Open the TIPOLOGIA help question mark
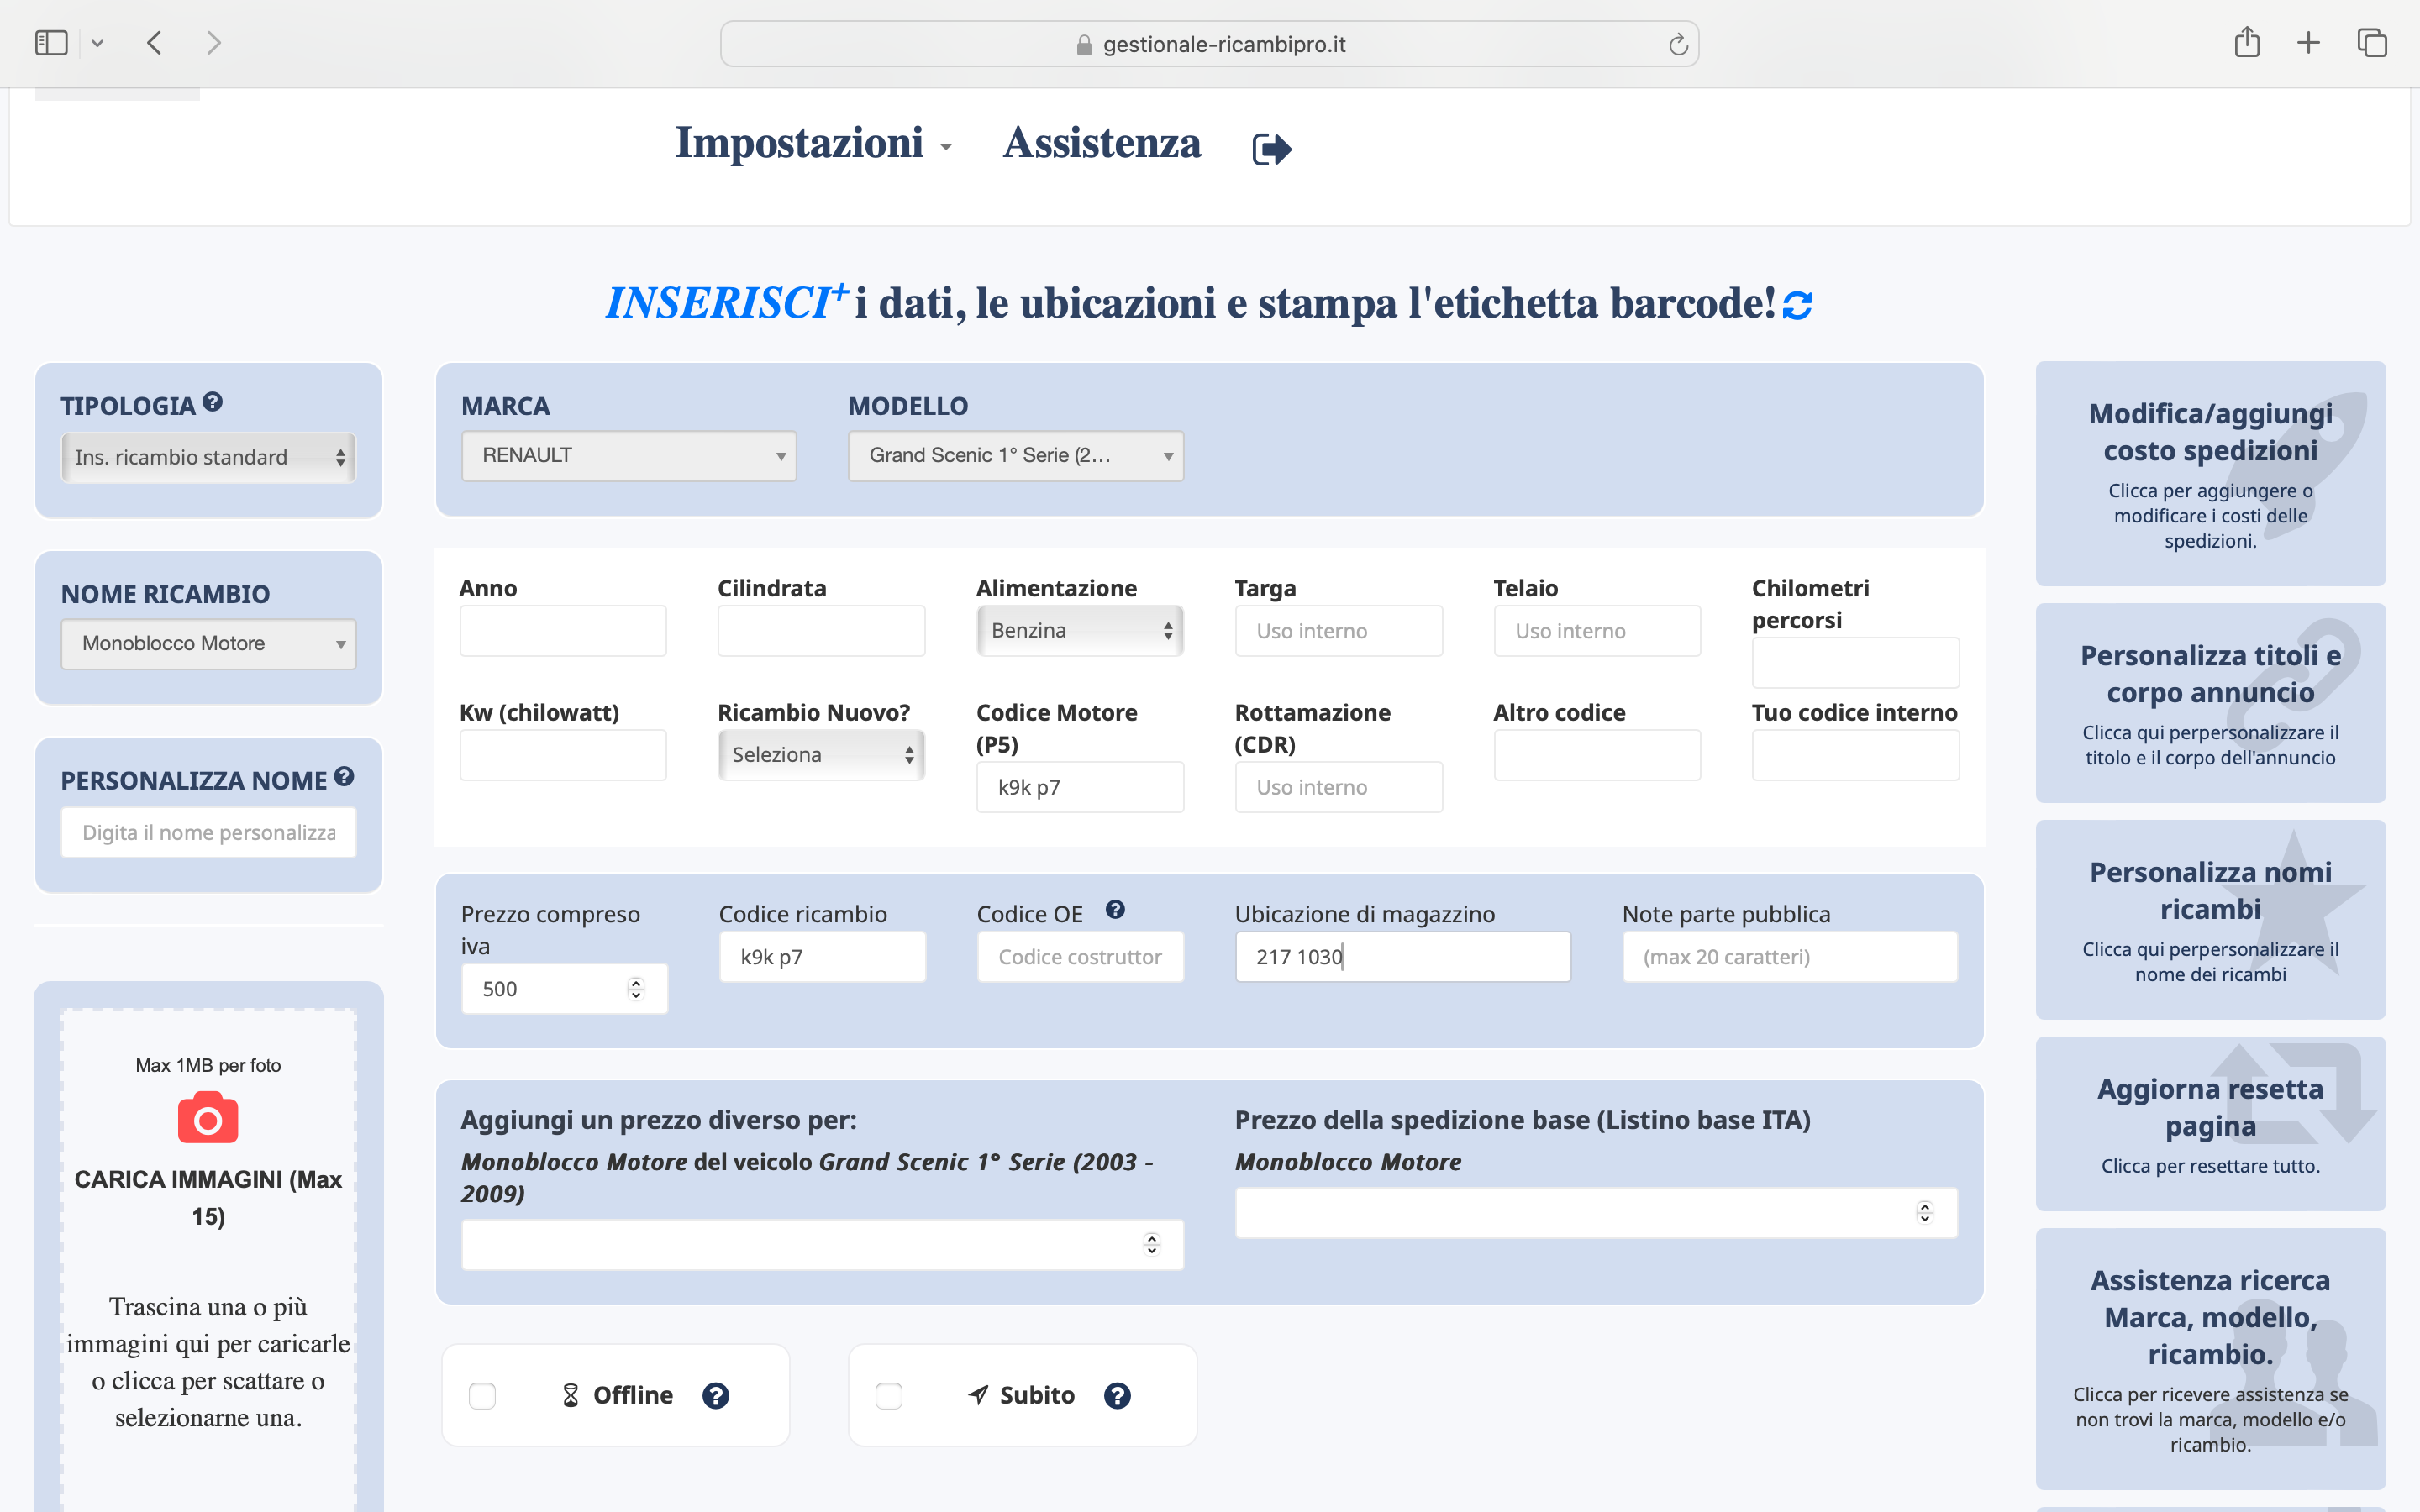Screen dimensions: 2420x1512 click(x=212, y=402)
